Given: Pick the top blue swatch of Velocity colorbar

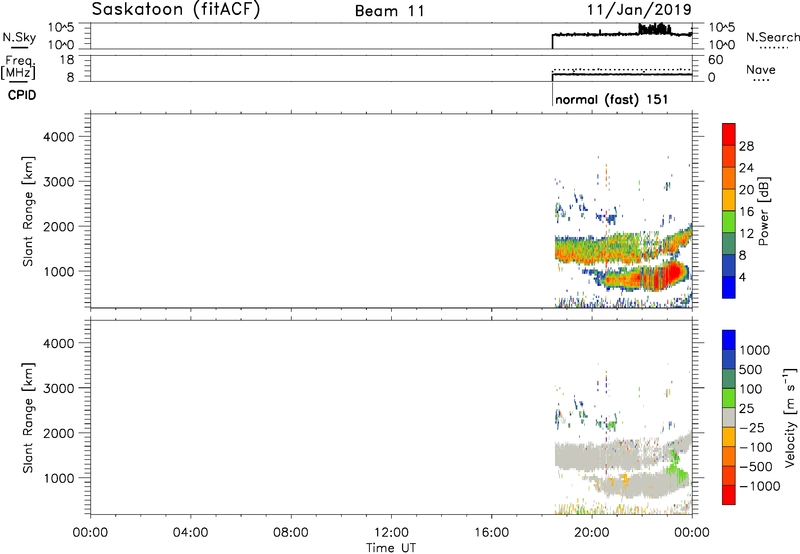Looking at the screenshot, I should point(729,340).
